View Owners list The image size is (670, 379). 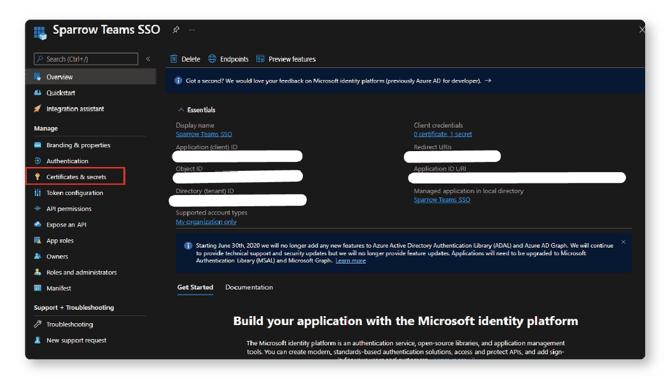pos(57,256)
